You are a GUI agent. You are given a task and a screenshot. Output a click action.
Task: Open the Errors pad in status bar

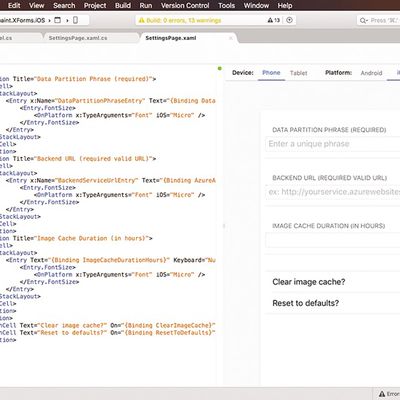389,394
